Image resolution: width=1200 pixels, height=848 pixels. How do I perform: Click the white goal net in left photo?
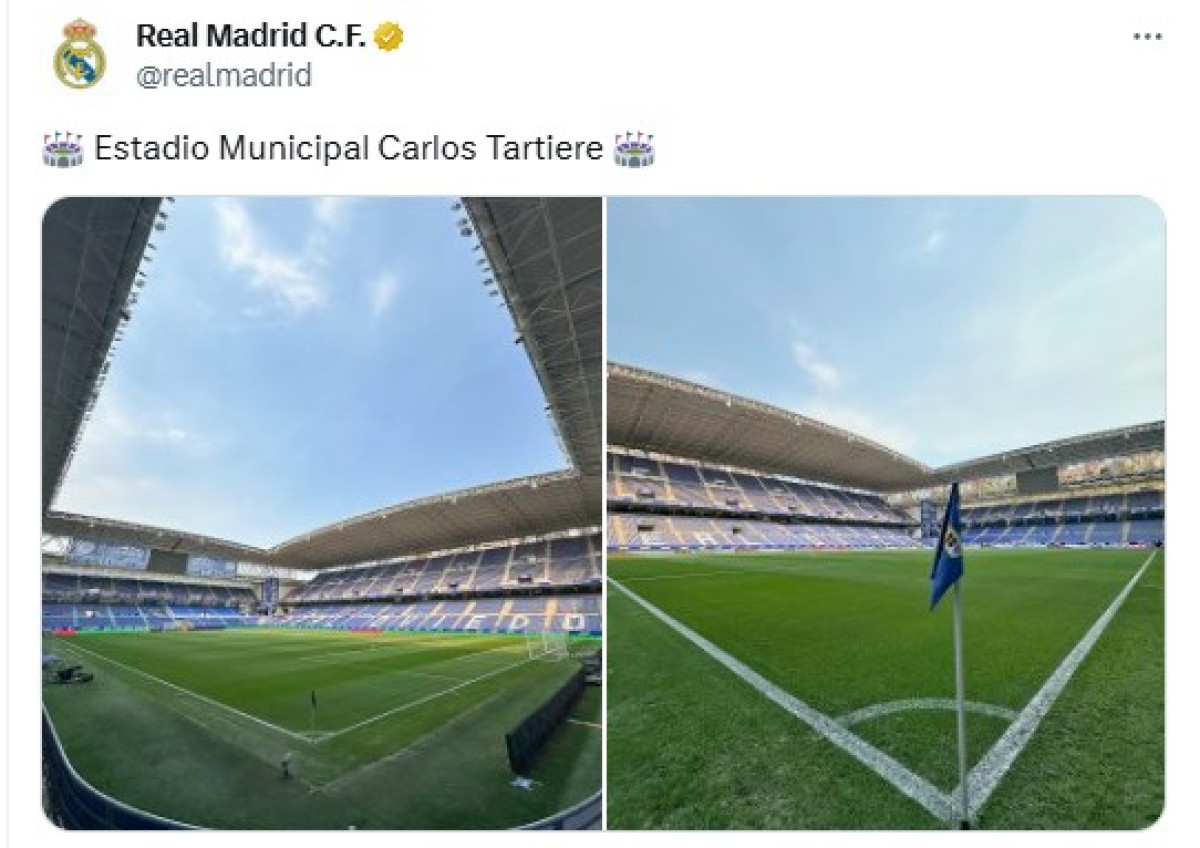548,645
